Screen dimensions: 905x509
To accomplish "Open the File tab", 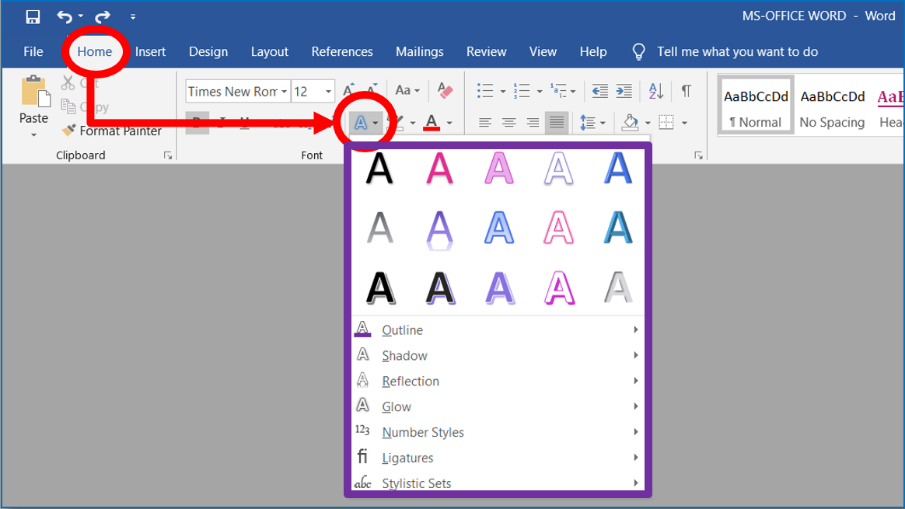I will (33, 51).
